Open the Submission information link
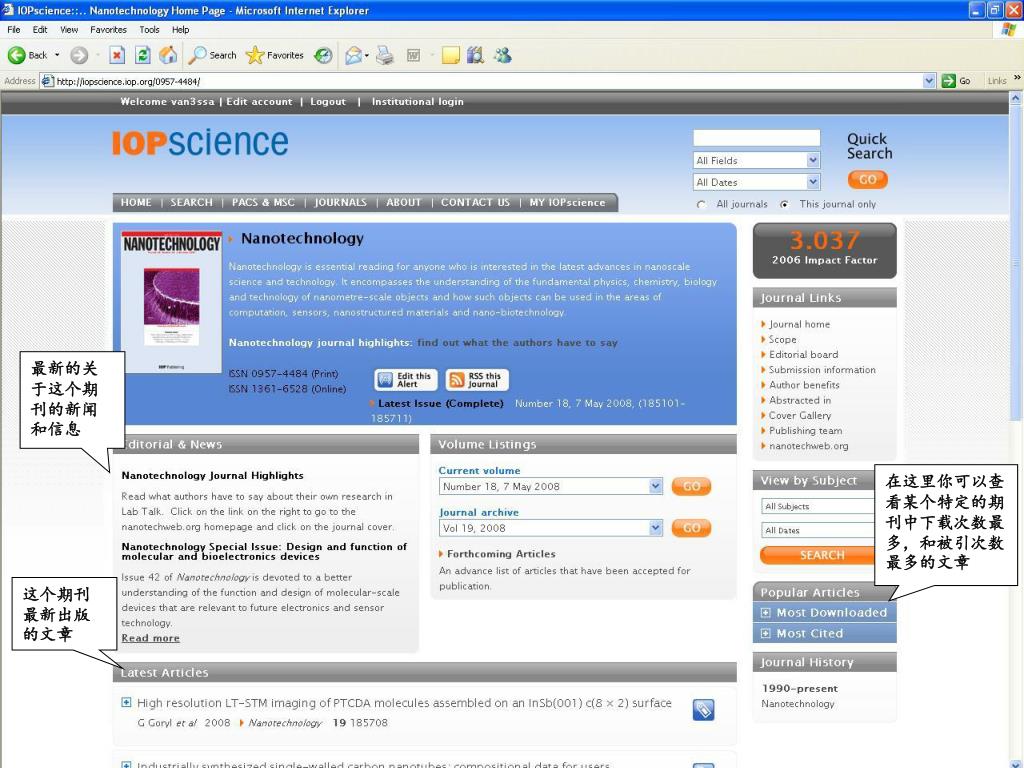Viewport: 1024px width, 768px height. tap(822, 370)
